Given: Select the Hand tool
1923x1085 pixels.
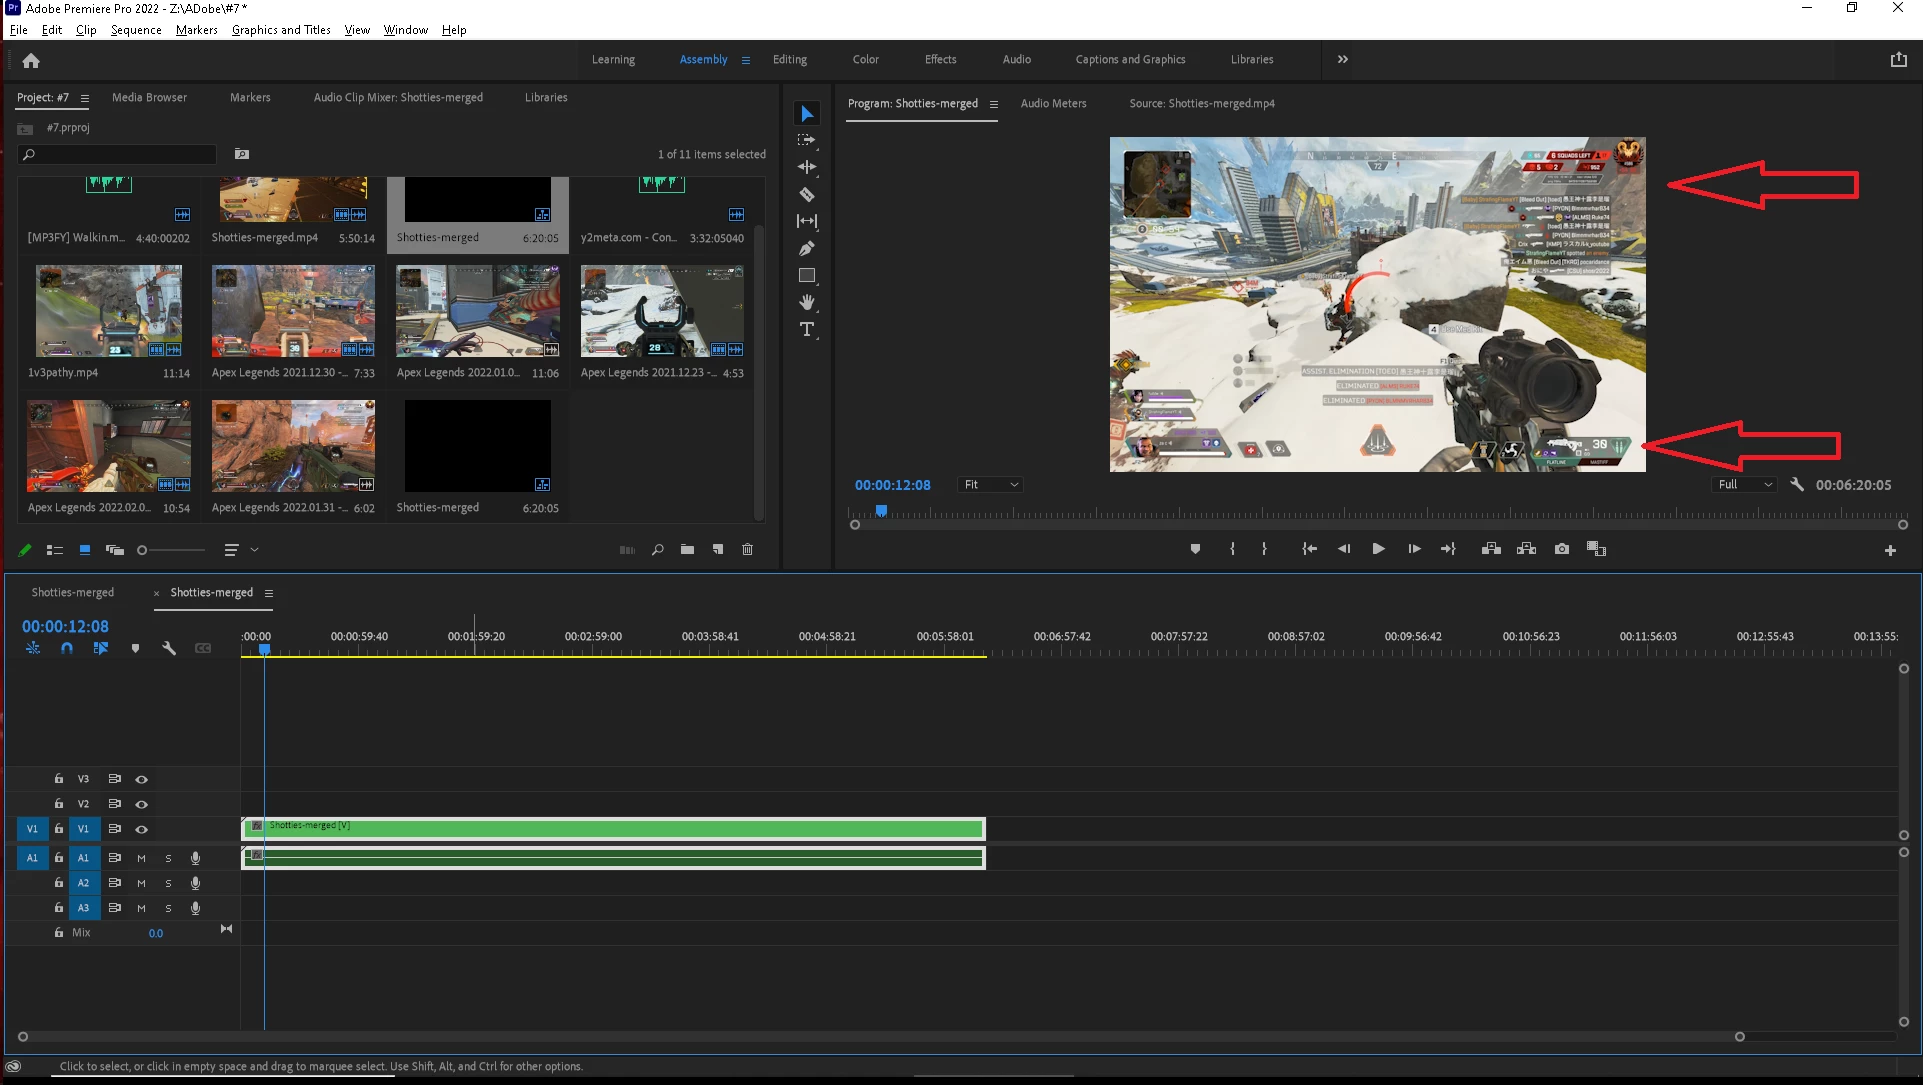Looking at the screenshot, I should coord(806,302).
